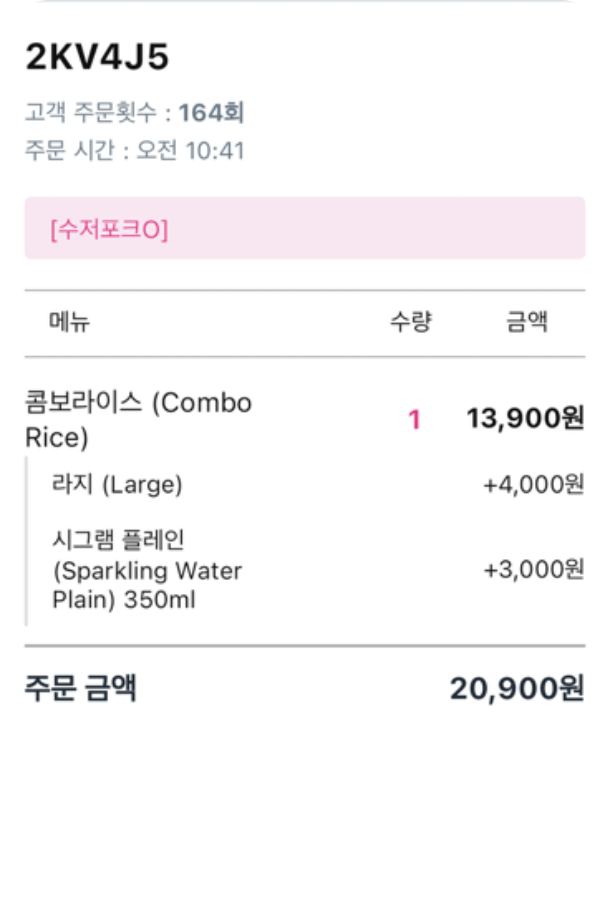
Task: Click the 주문 금액 total label
Action: click(81, 688)
